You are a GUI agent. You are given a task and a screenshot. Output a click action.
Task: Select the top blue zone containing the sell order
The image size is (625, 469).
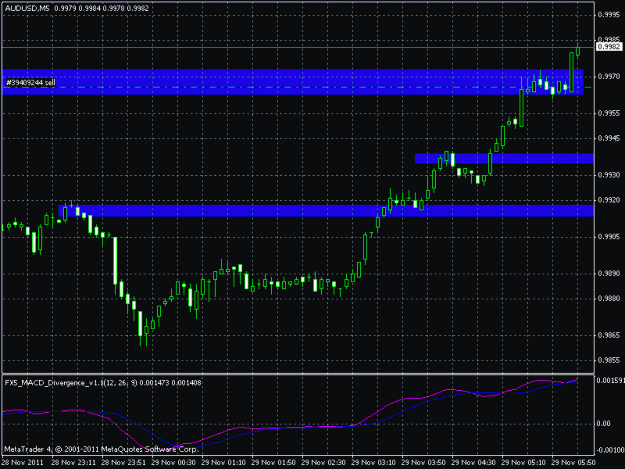[293, 82]
